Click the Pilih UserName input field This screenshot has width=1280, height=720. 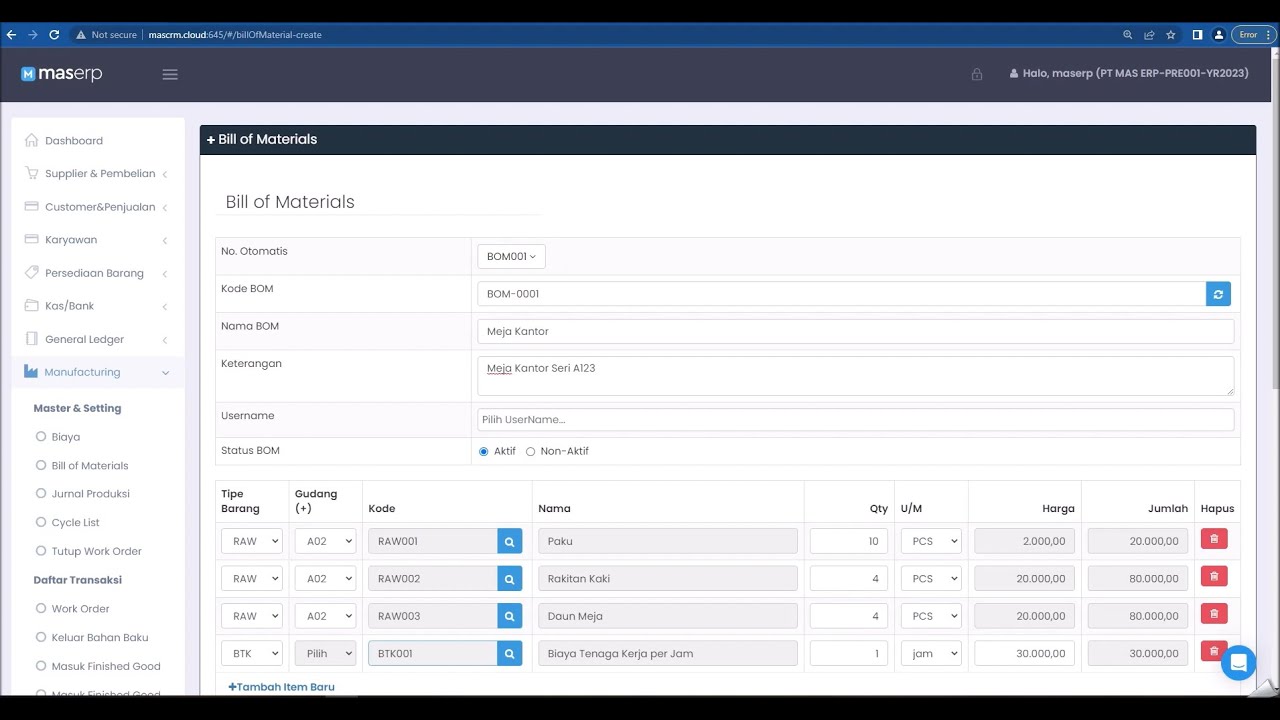click(x=855, y=420)
